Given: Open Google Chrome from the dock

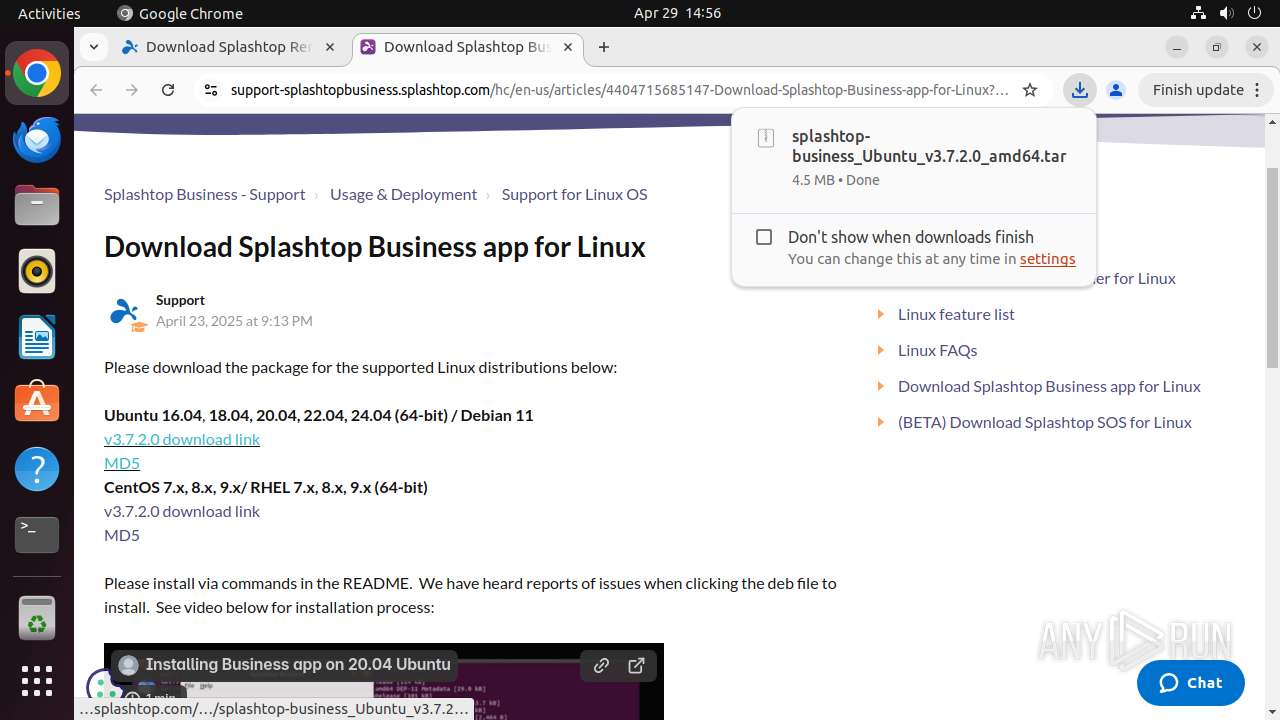Looking at the screenshot, I should tap(37, 74).
